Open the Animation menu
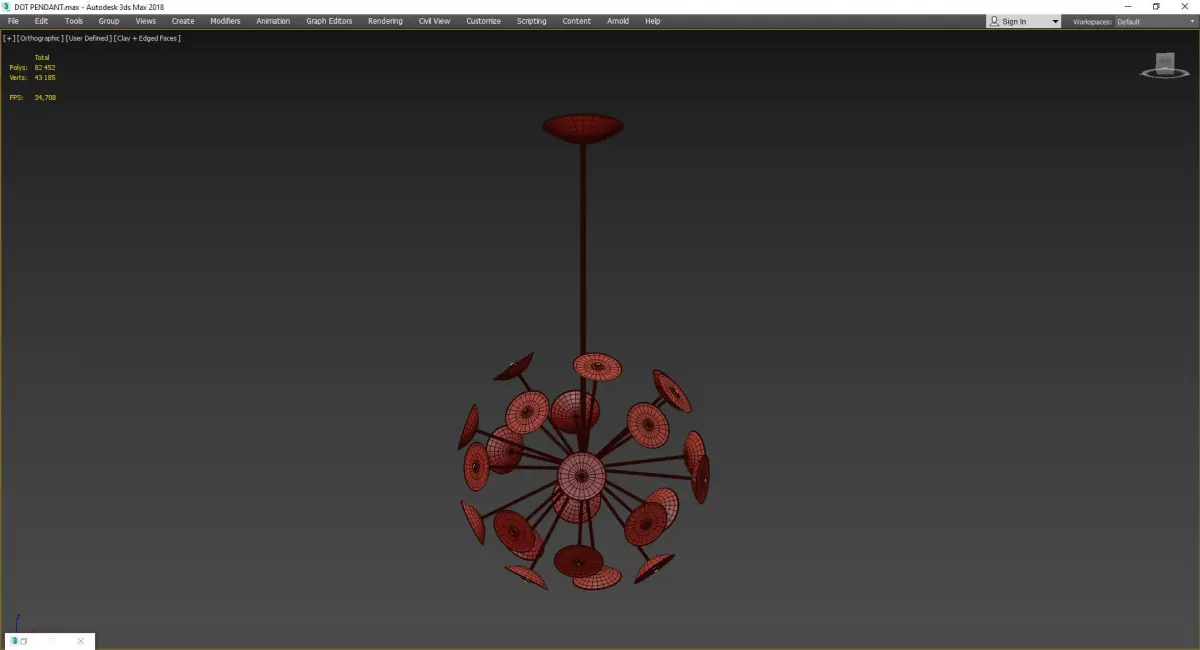 pyautogui.click(x=273, y=21)
